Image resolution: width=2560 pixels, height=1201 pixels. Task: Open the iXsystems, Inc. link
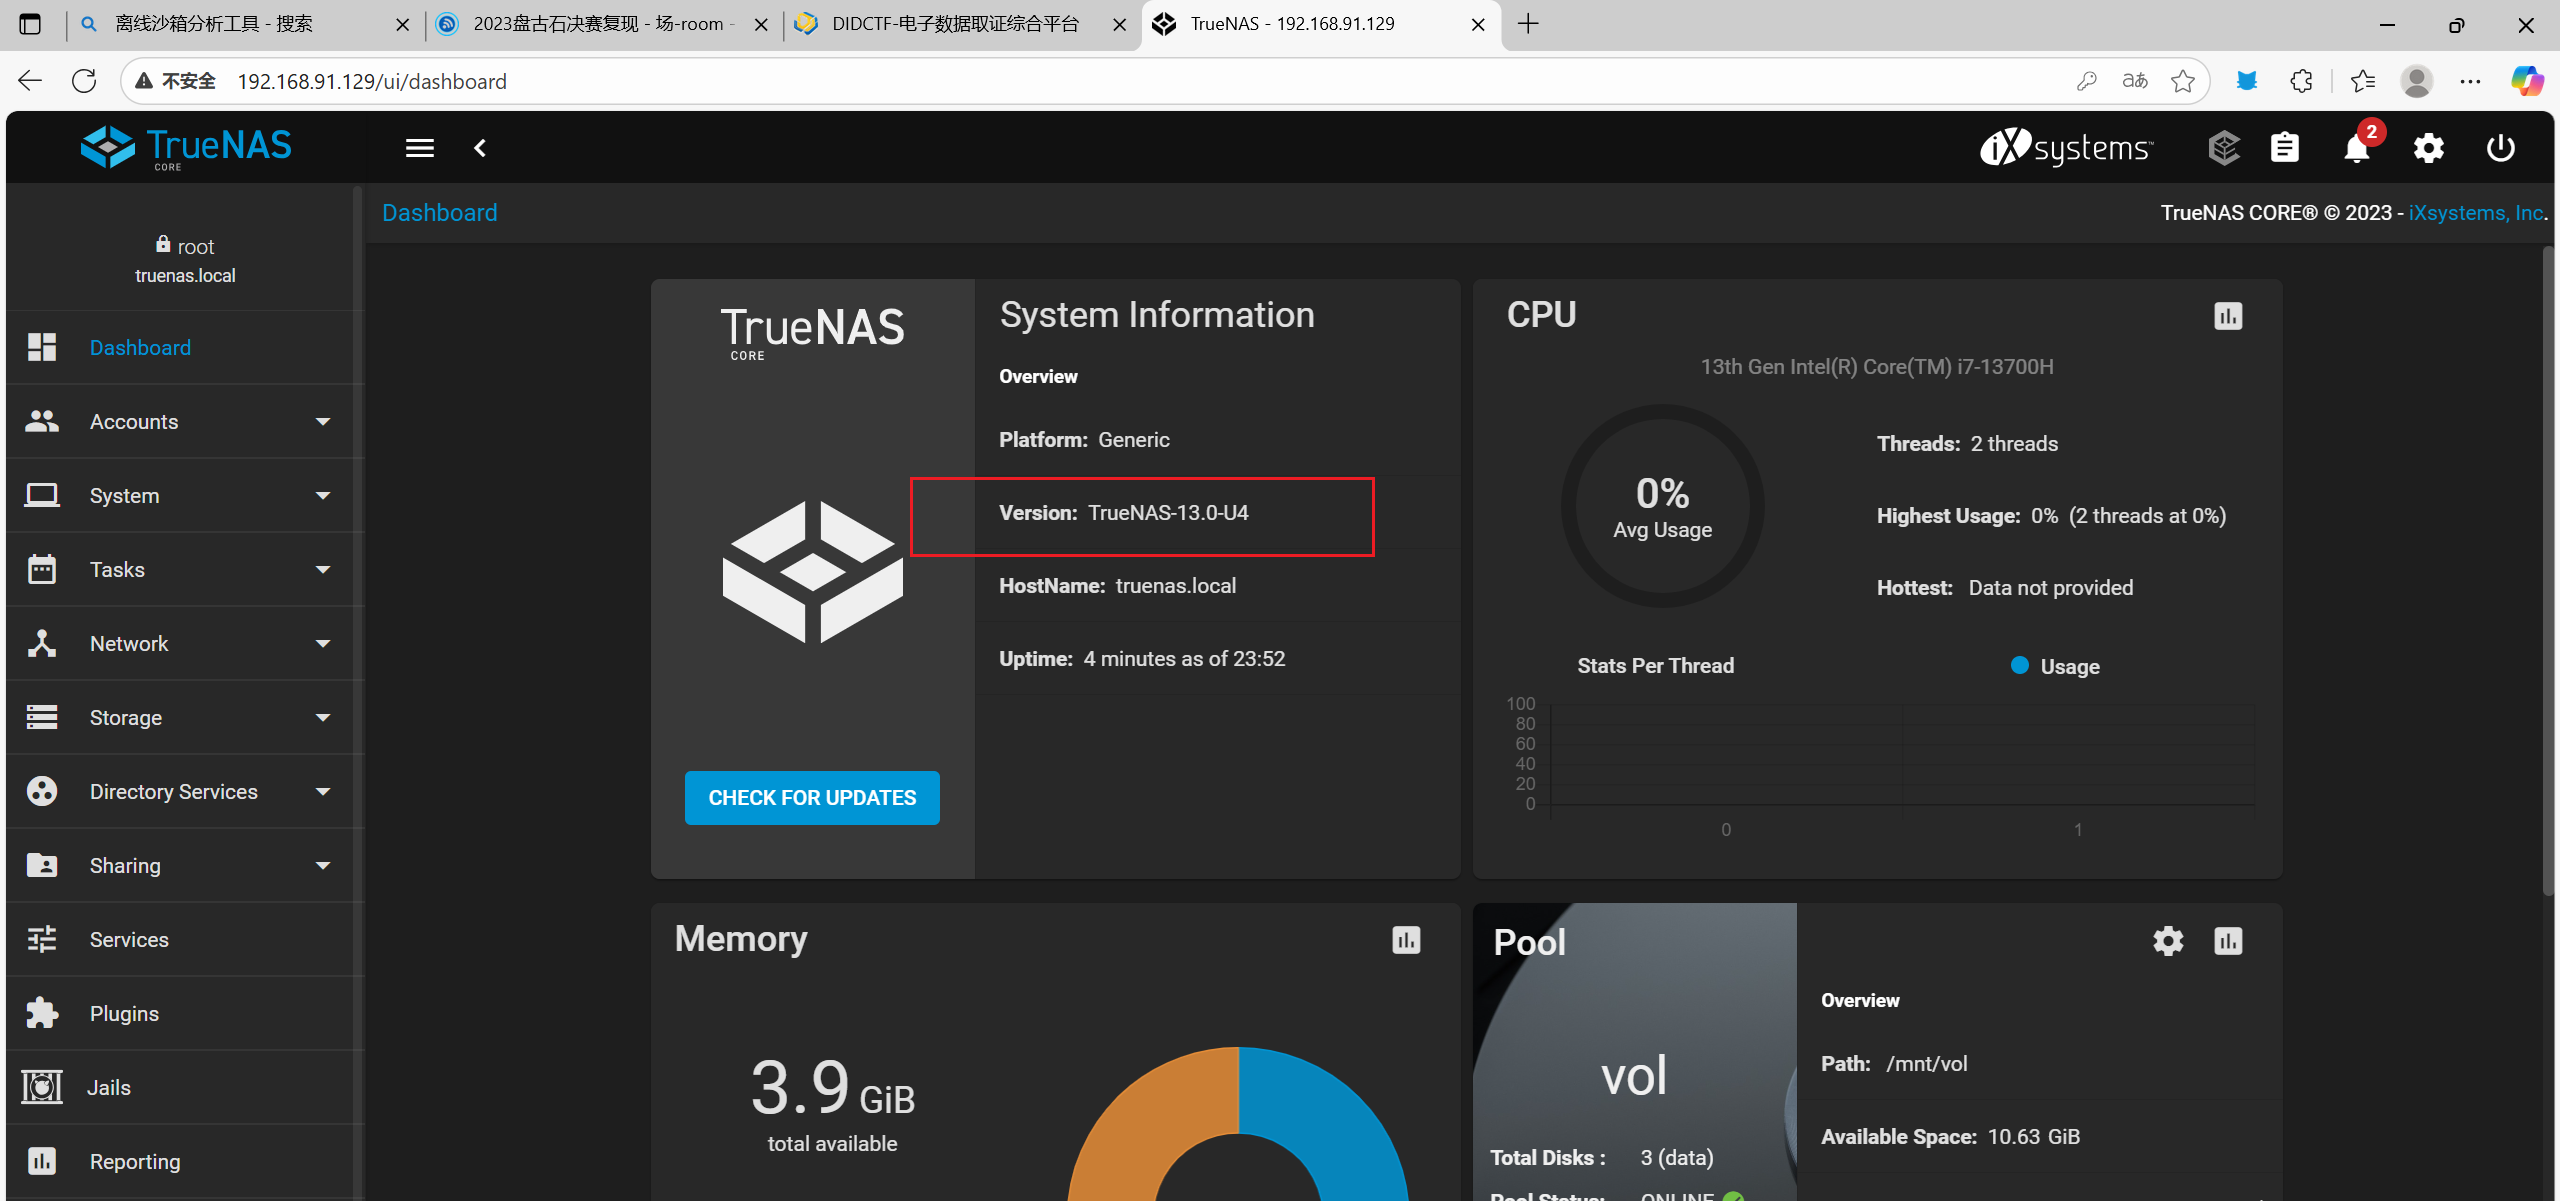click(x=2476, y=213)
